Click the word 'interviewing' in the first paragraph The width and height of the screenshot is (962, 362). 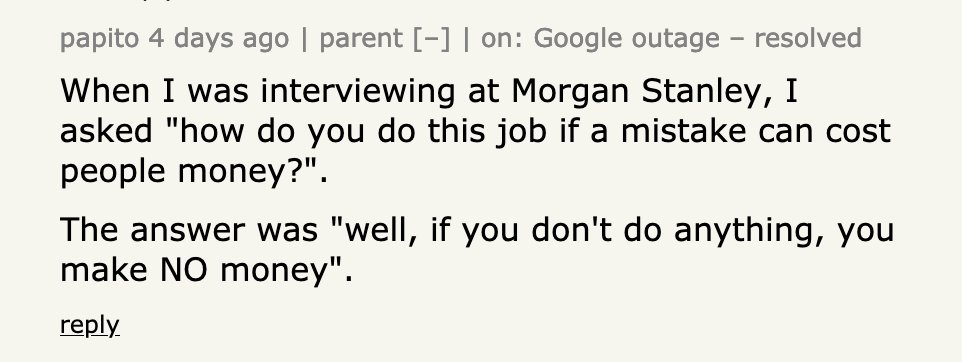358,91
